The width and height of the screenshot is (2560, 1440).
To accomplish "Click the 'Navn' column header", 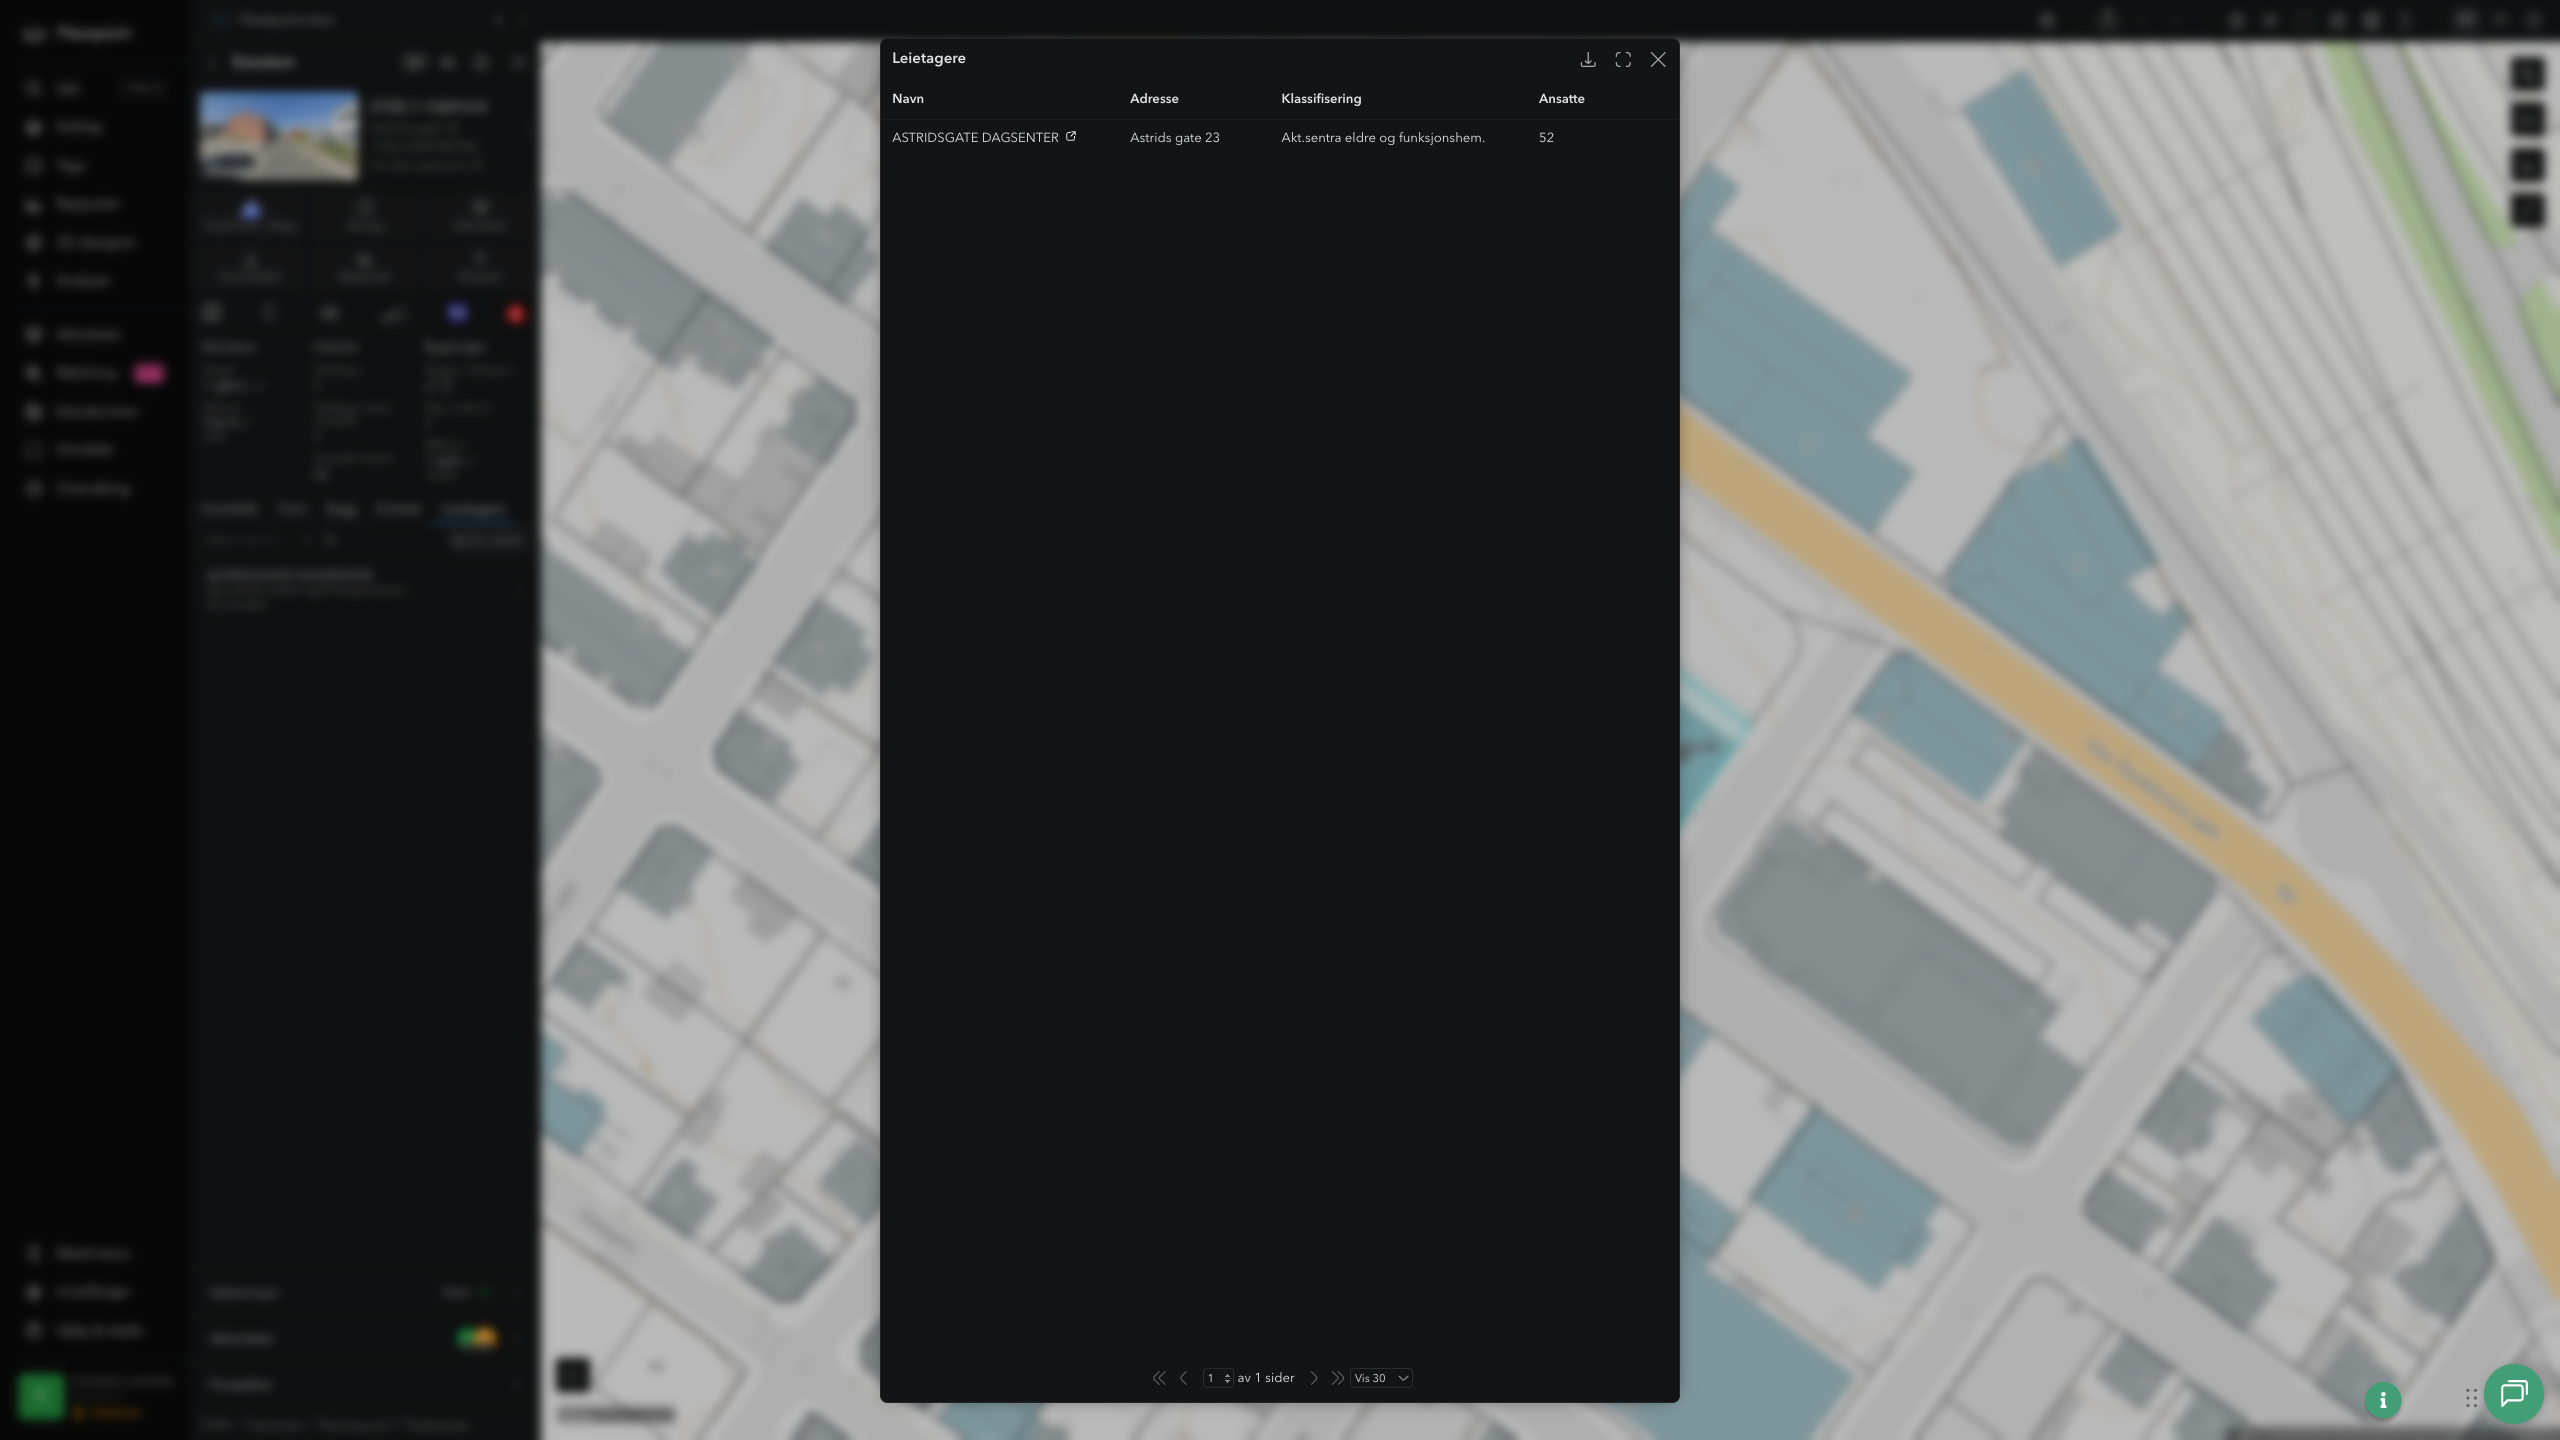I will point(908,99).
